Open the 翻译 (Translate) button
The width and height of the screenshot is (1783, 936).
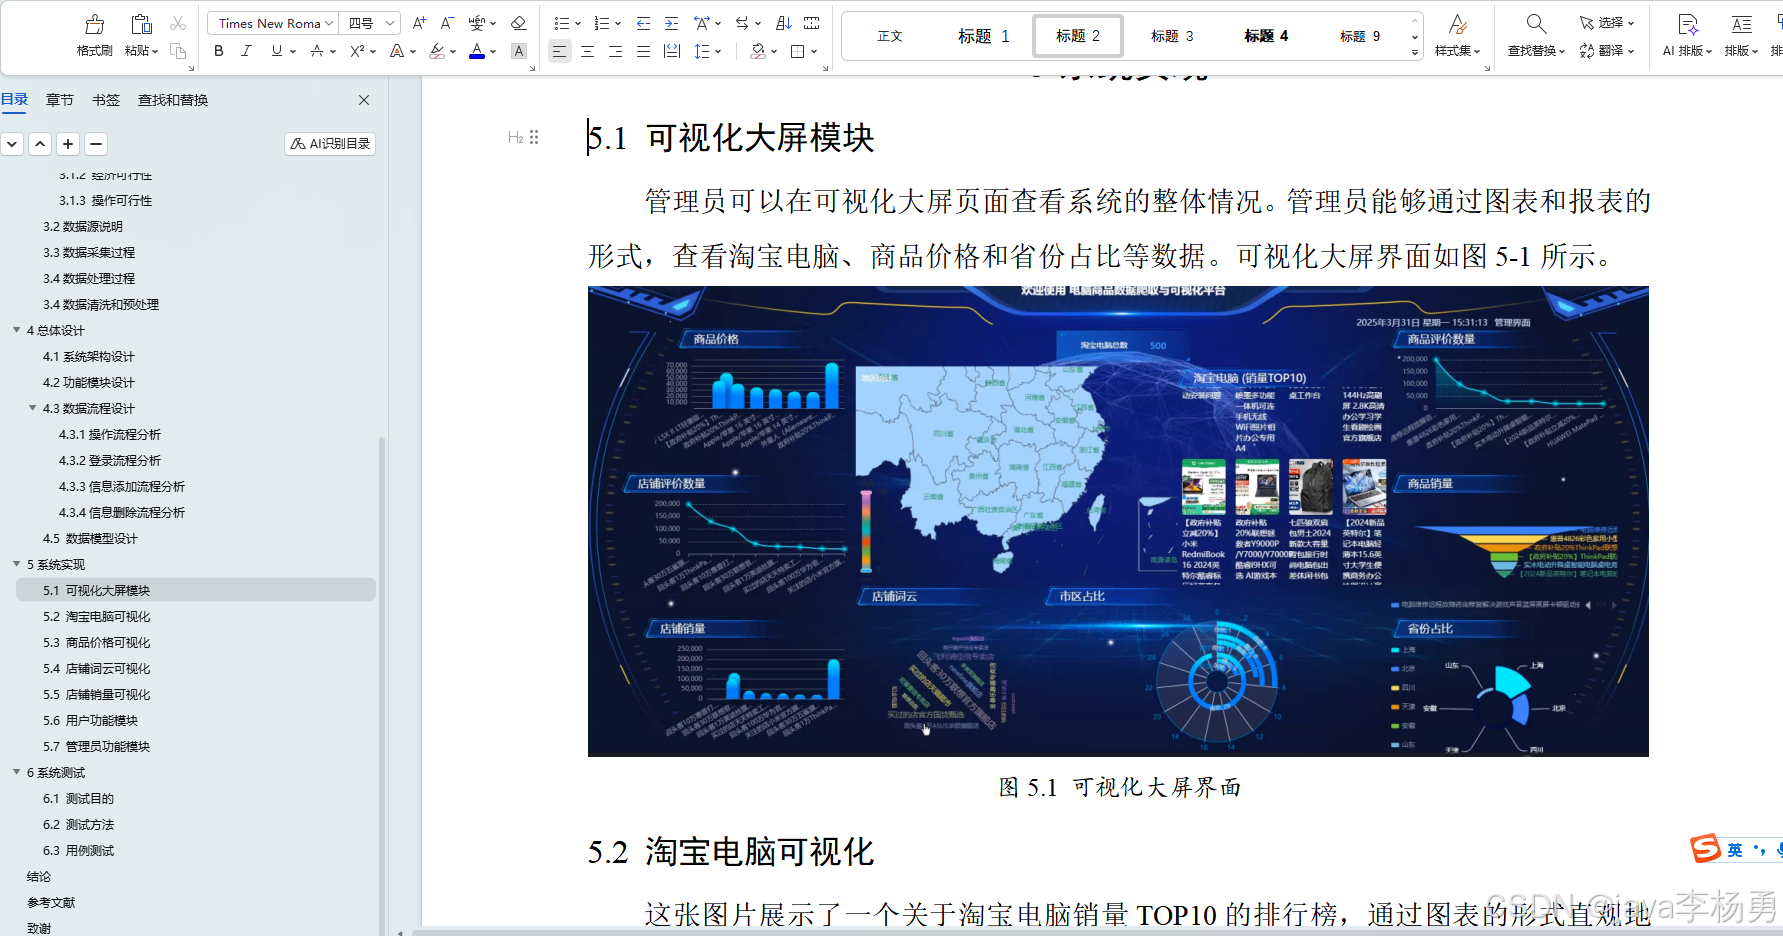click(1607, 51)
